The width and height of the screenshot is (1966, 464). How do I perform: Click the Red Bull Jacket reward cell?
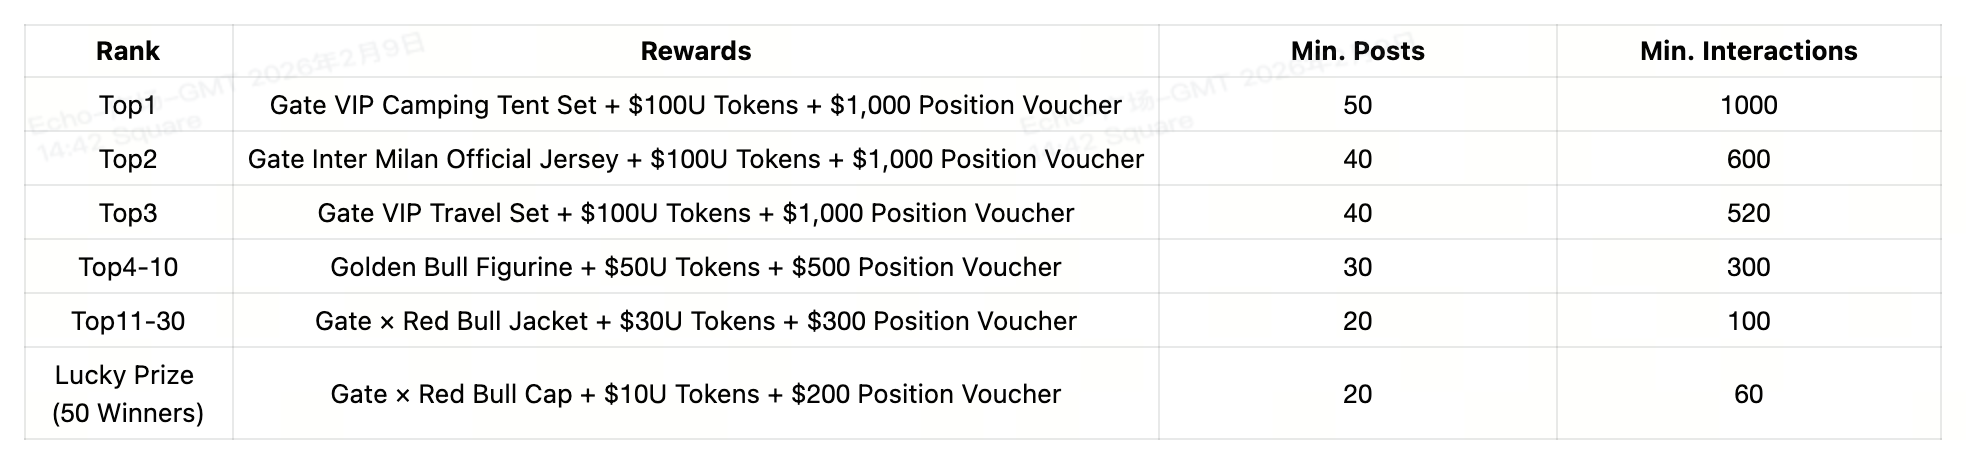(x=695, y=321)
